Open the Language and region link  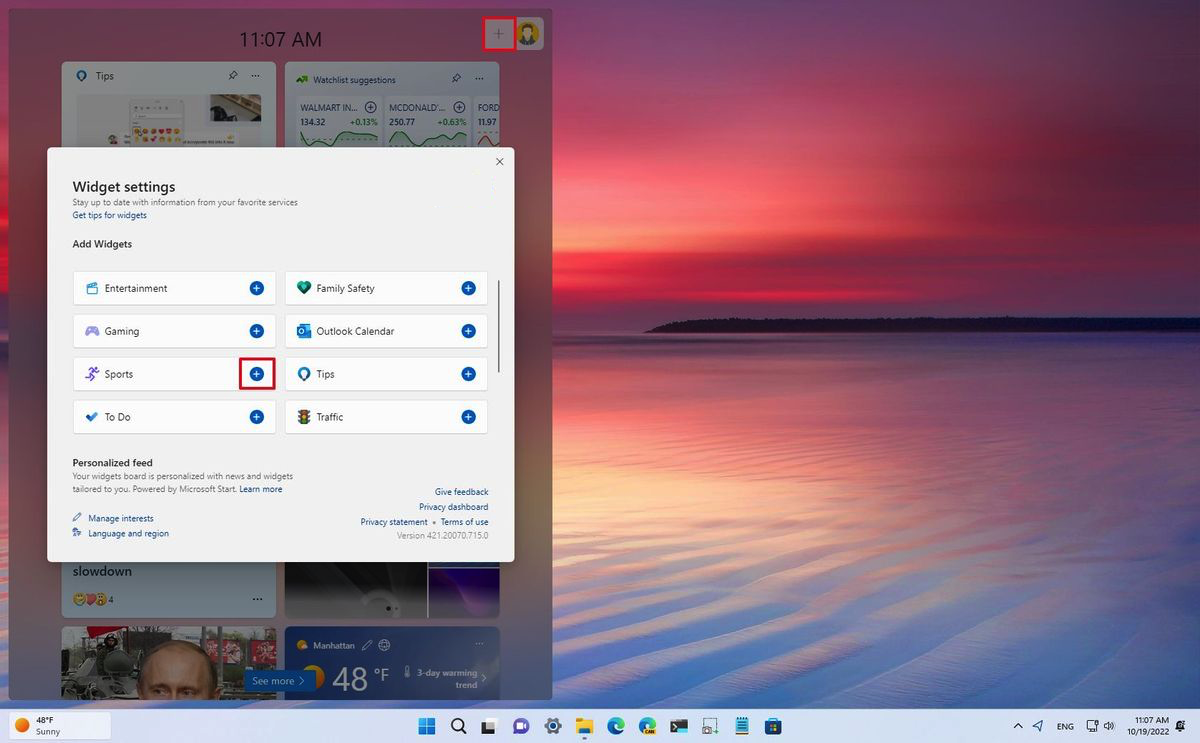[x=128, y=533]
